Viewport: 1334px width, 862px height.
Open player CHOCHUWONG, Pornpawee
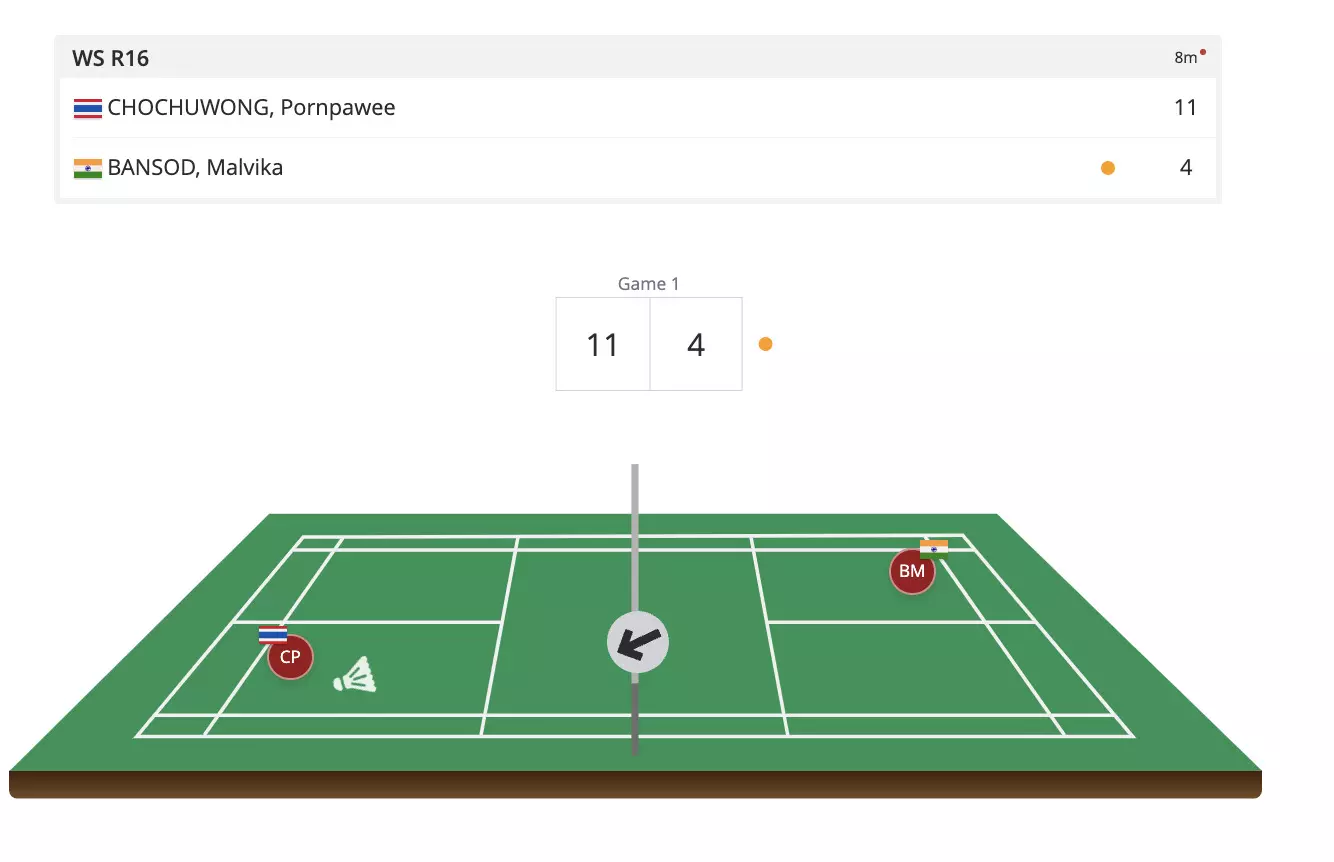click(x=251, y=108)
